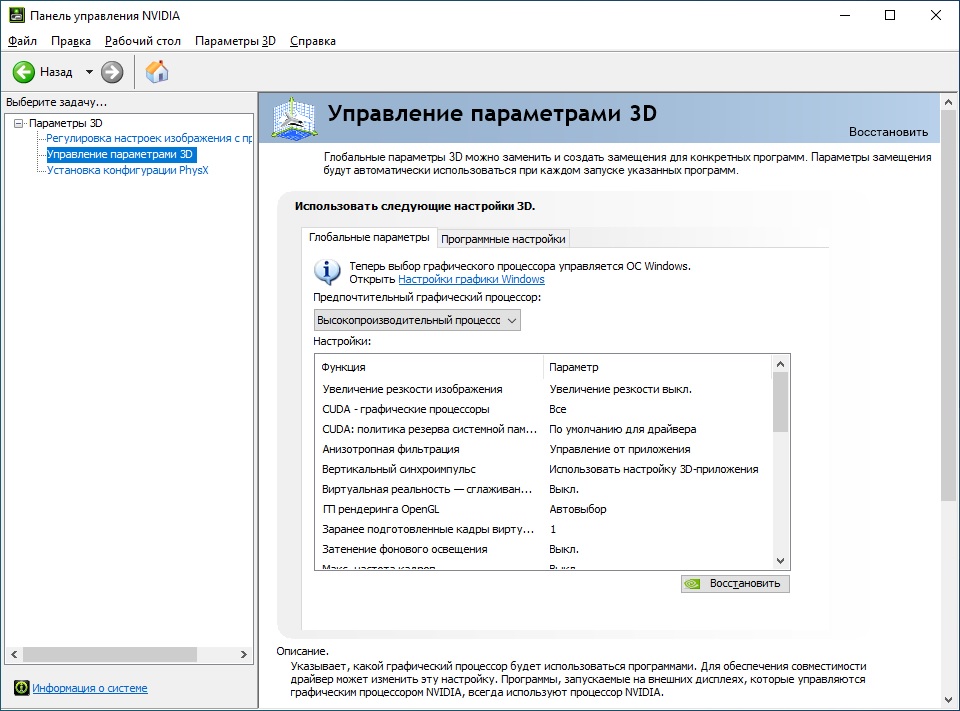Minimize the NVIDIA control panel window
960x711 pixels.
[x=846, y=15]
